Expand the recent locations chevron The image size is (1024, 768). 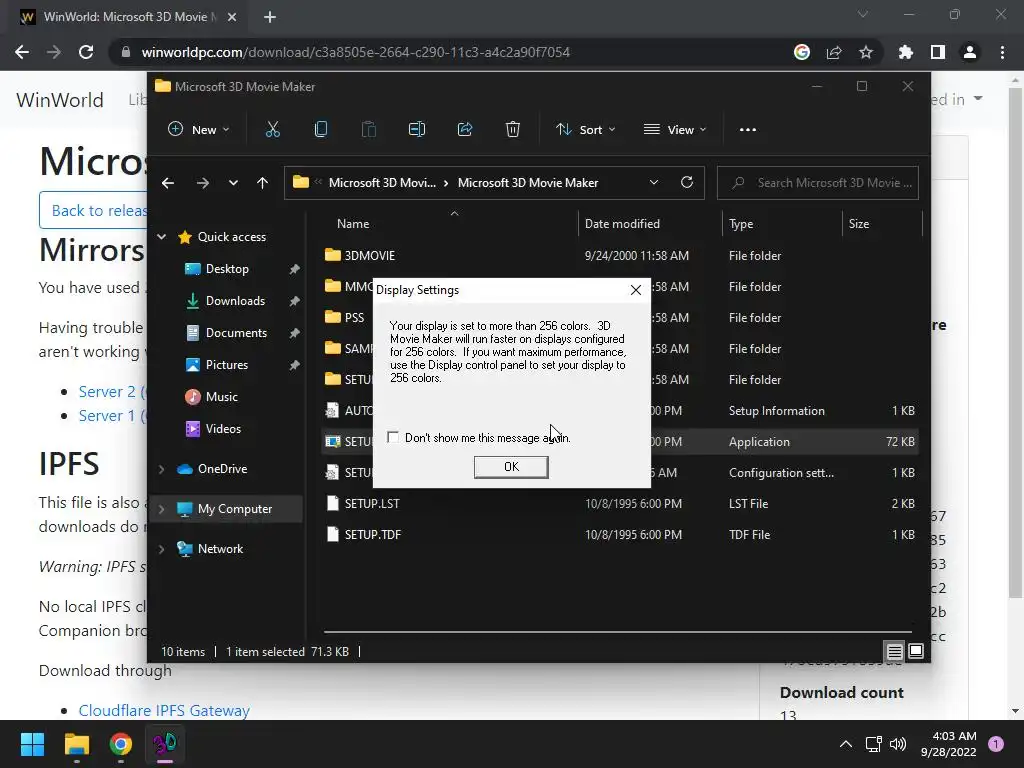tap(233, 183)
